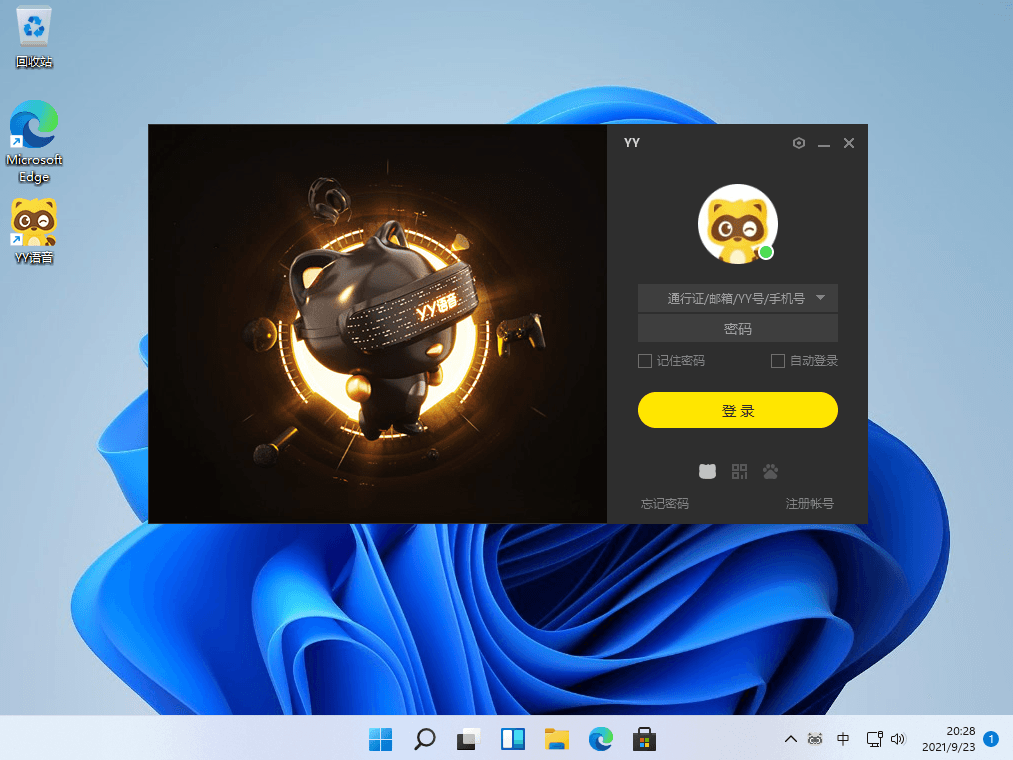Launch Edge from the taskbar
The image size is (1013, 760).
click(601, 739)
